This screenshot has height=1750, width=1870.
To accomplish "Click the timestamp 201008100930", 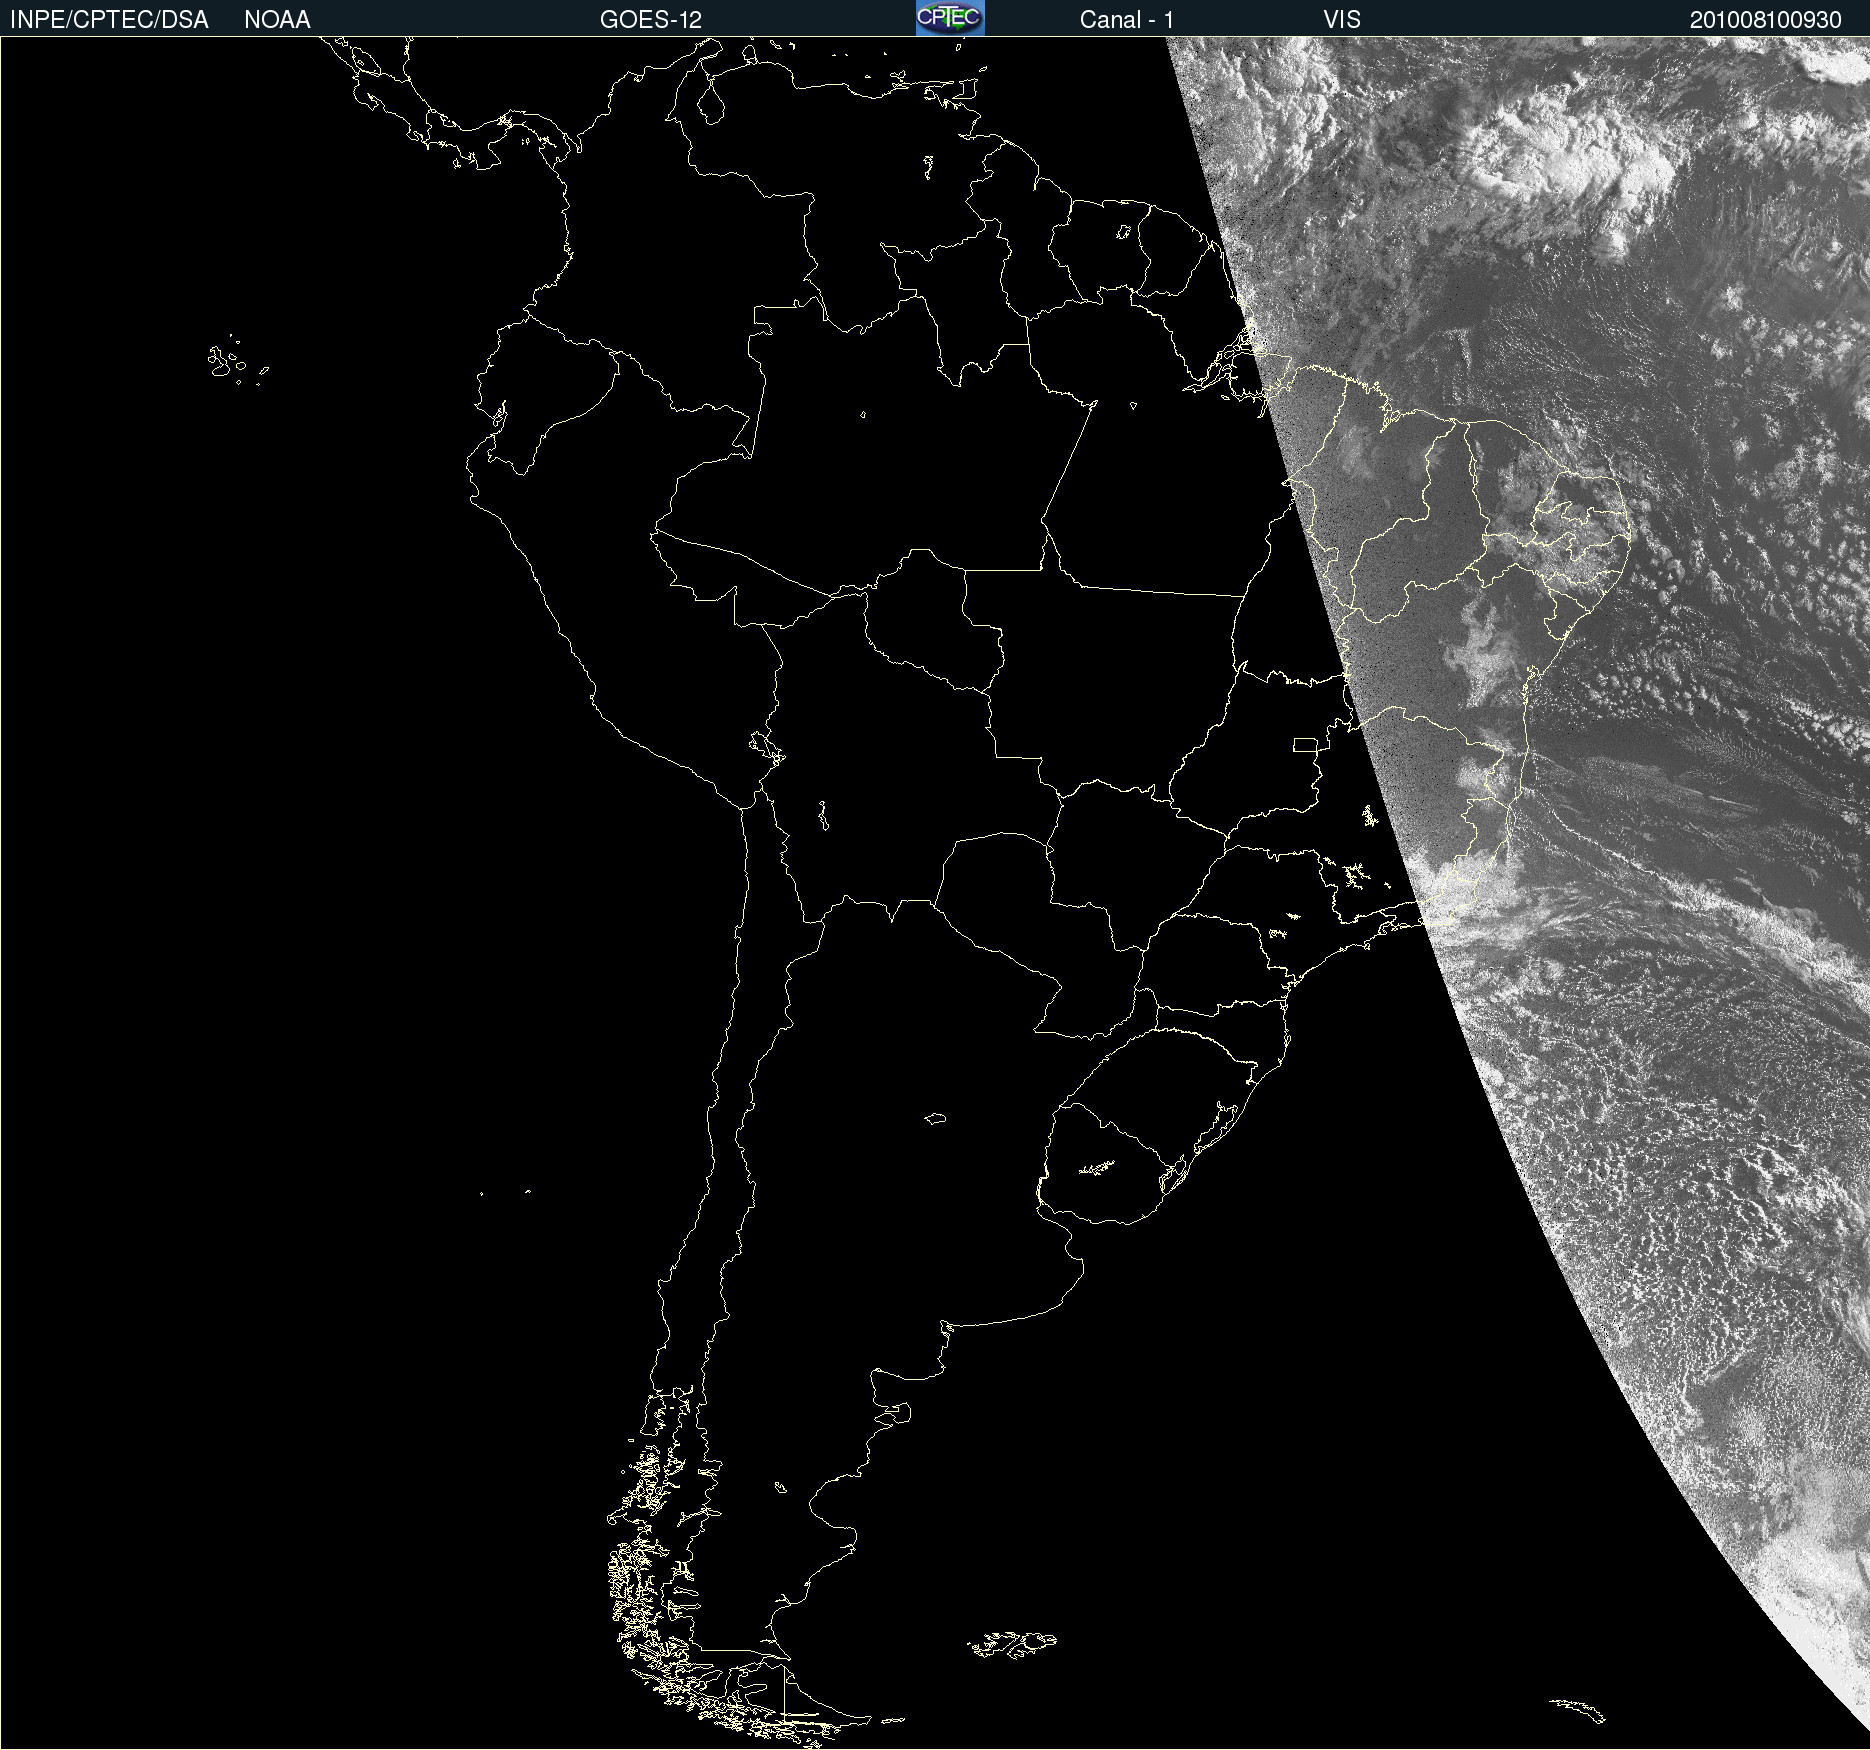I will 1766,20.
